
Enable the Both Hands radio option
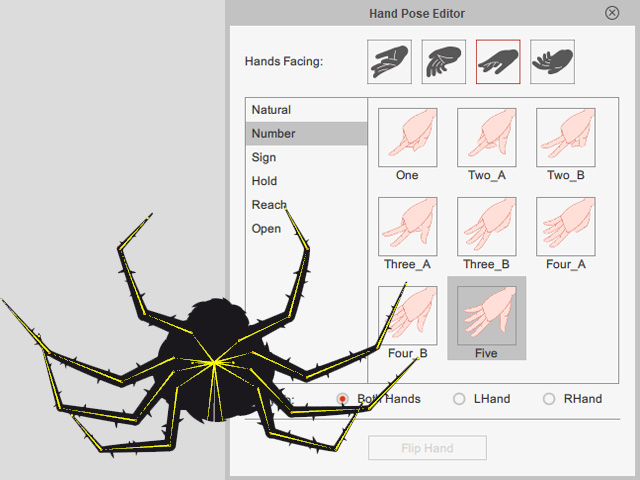coord(343,399)
